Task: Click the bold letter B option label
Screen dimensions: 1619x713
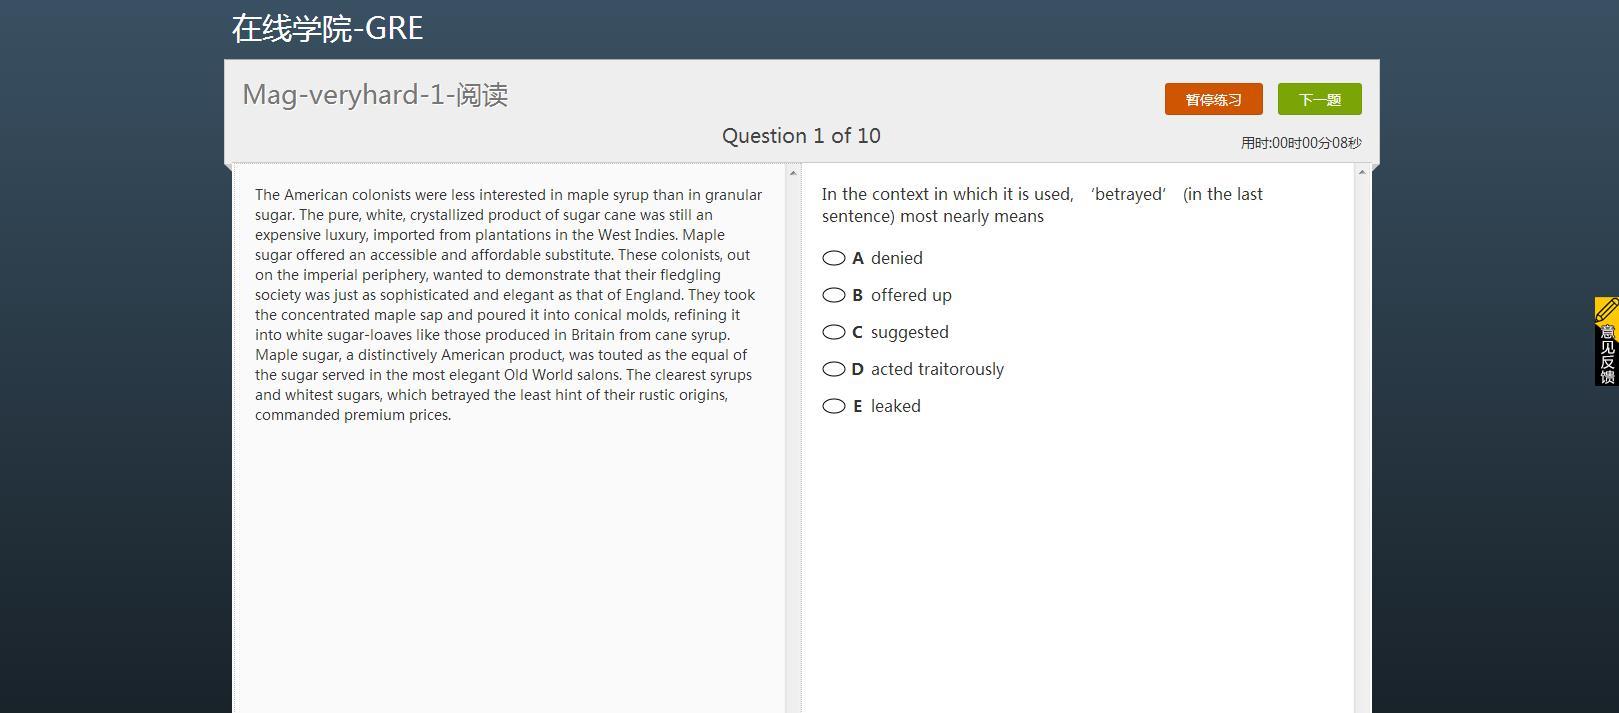Action: 857,295
